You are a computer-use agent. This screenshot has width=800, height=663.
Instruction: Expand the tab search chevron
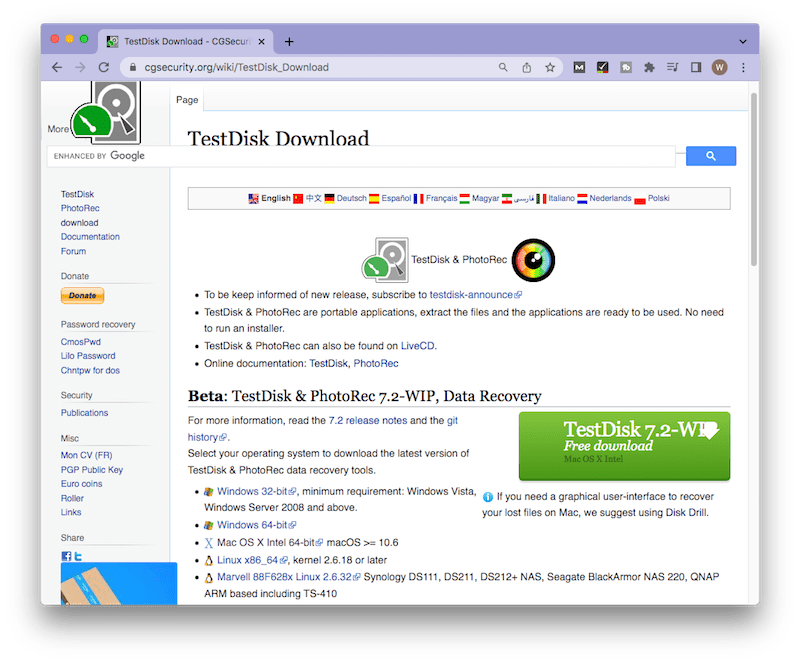coord(743,42)
